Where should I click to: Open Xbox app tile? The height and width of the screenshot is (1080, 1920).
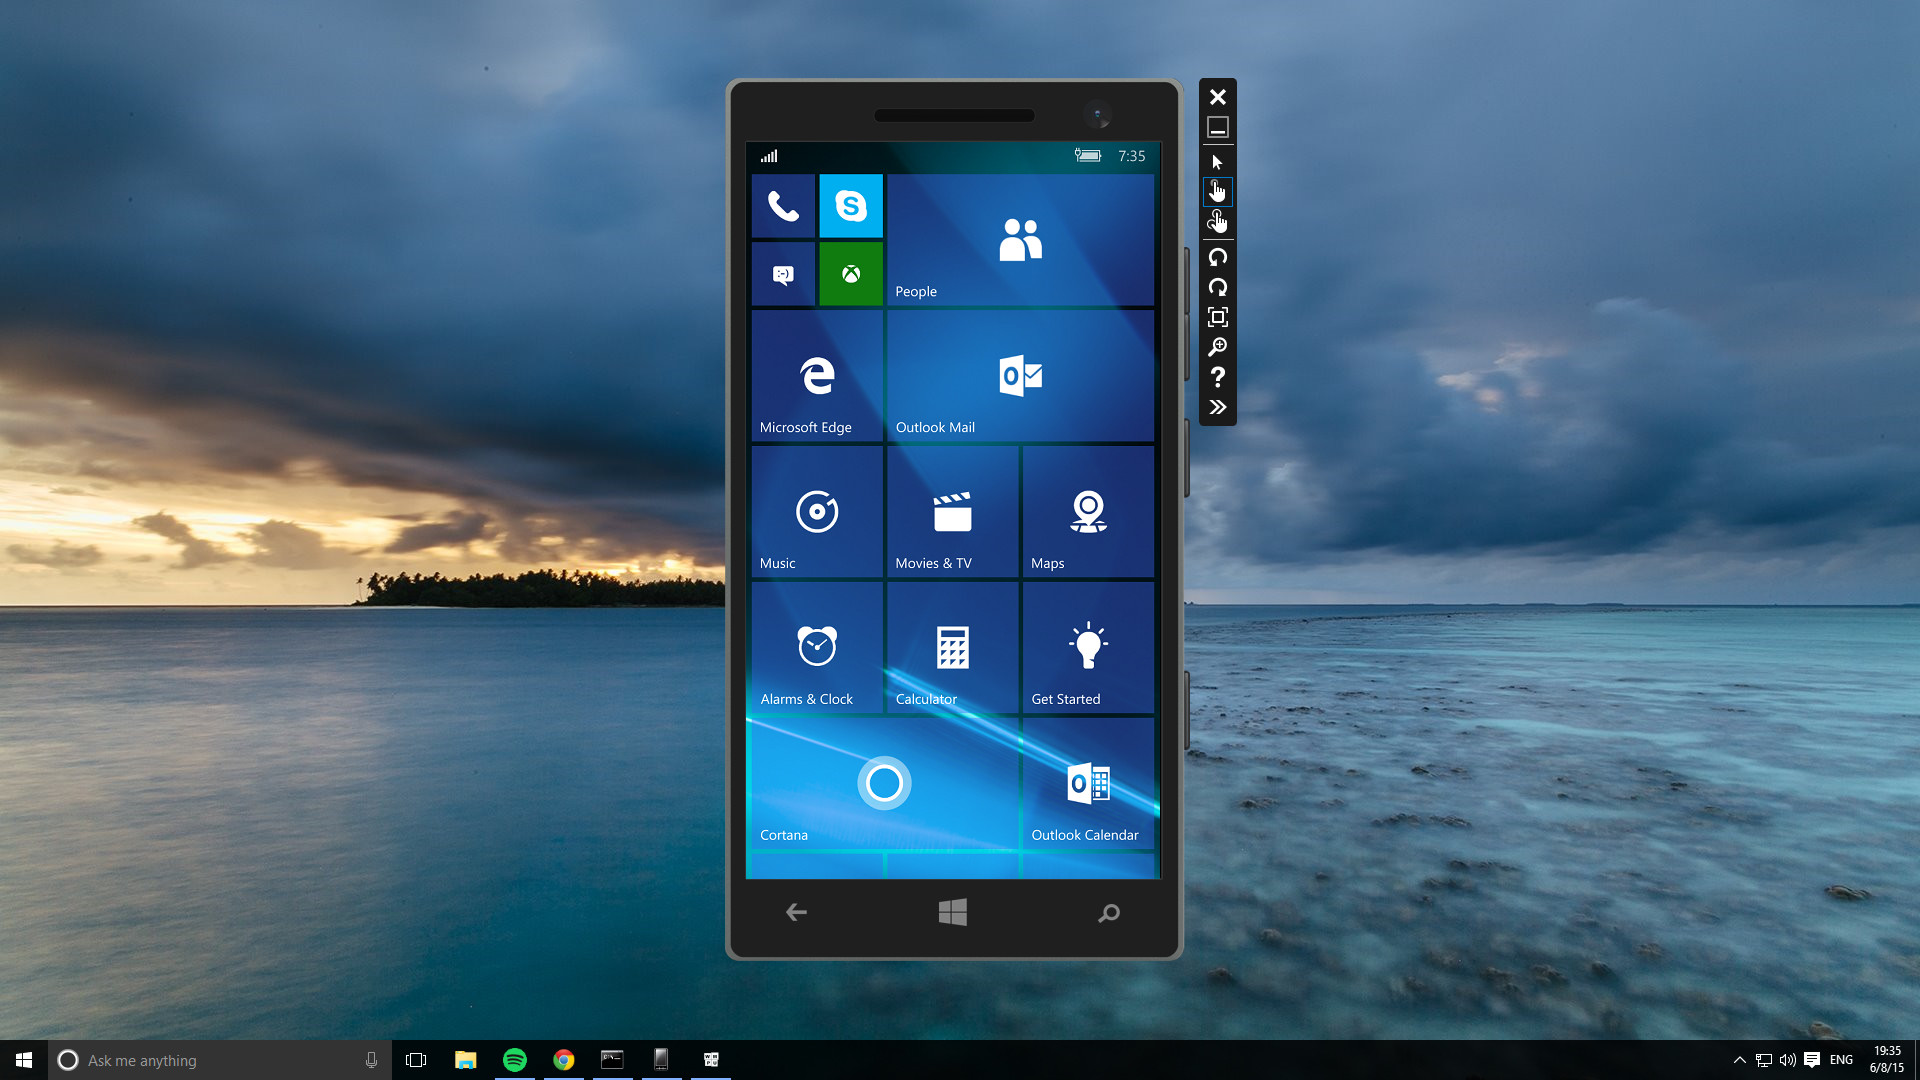pyautogui.click(x=852, y=274)
